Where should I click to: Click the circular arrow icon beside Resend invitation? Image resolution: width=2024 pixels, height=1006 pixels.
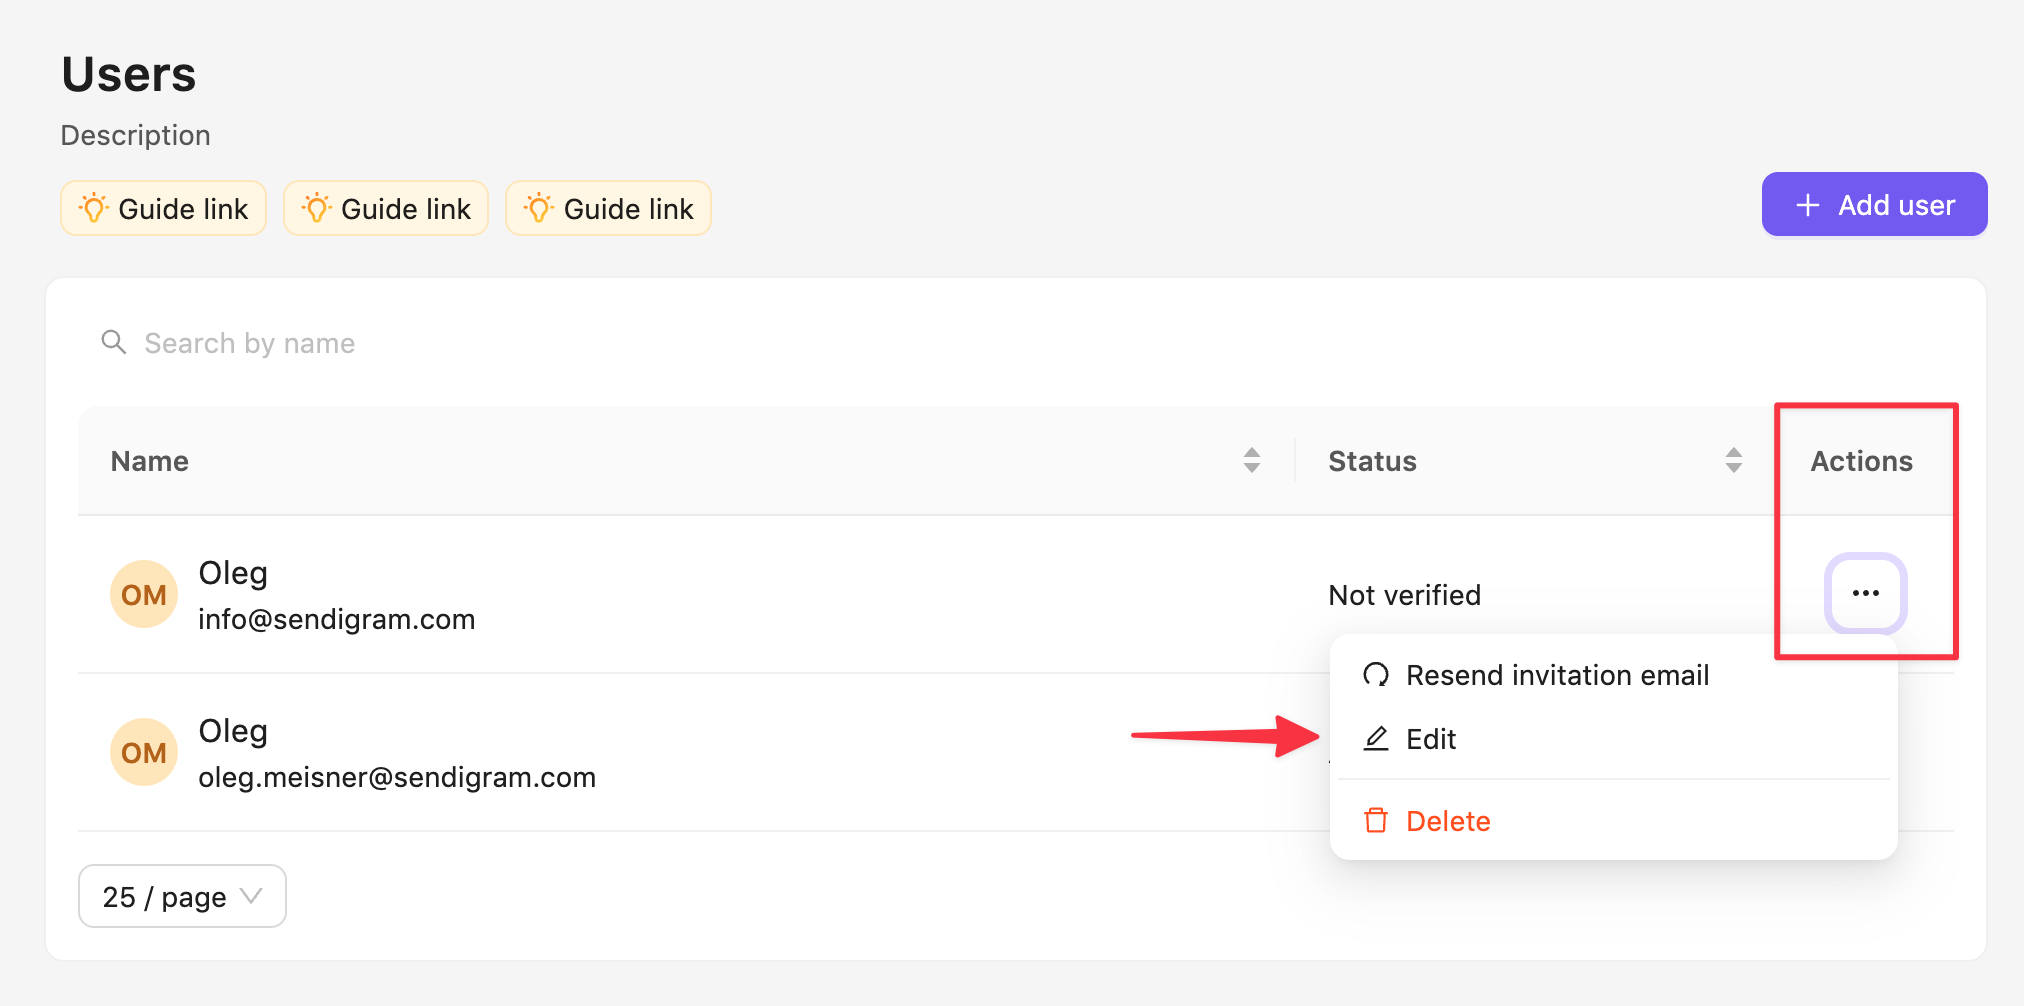(1376, 675)
